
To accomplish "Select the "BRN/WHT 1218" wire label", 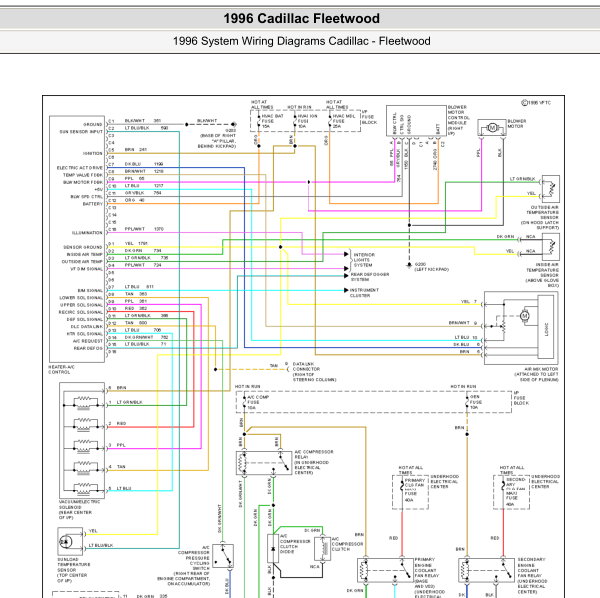I will point(144,171).
